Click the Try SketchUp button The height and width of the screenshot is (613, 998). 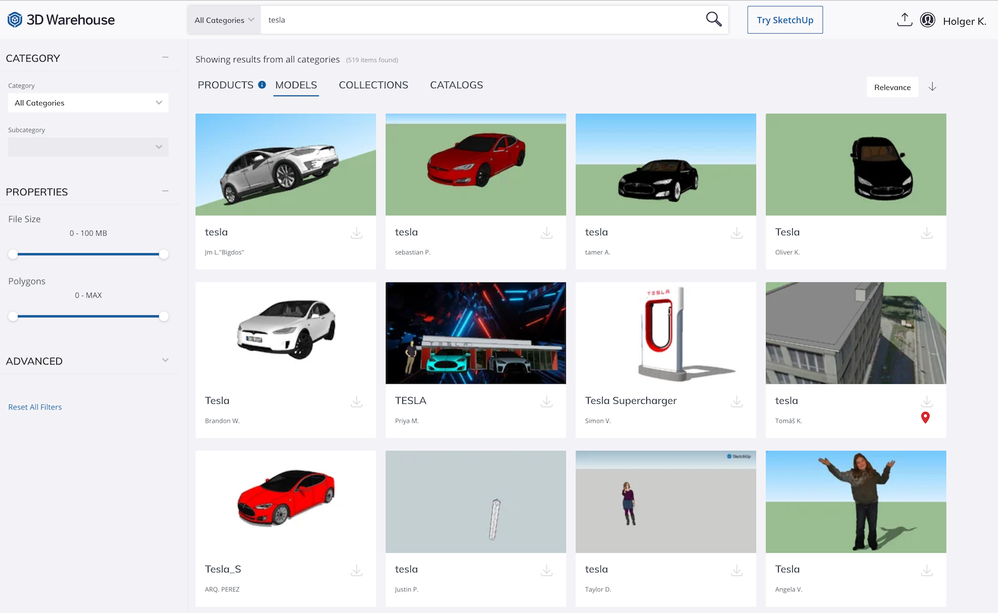click(x=785, y=20)
